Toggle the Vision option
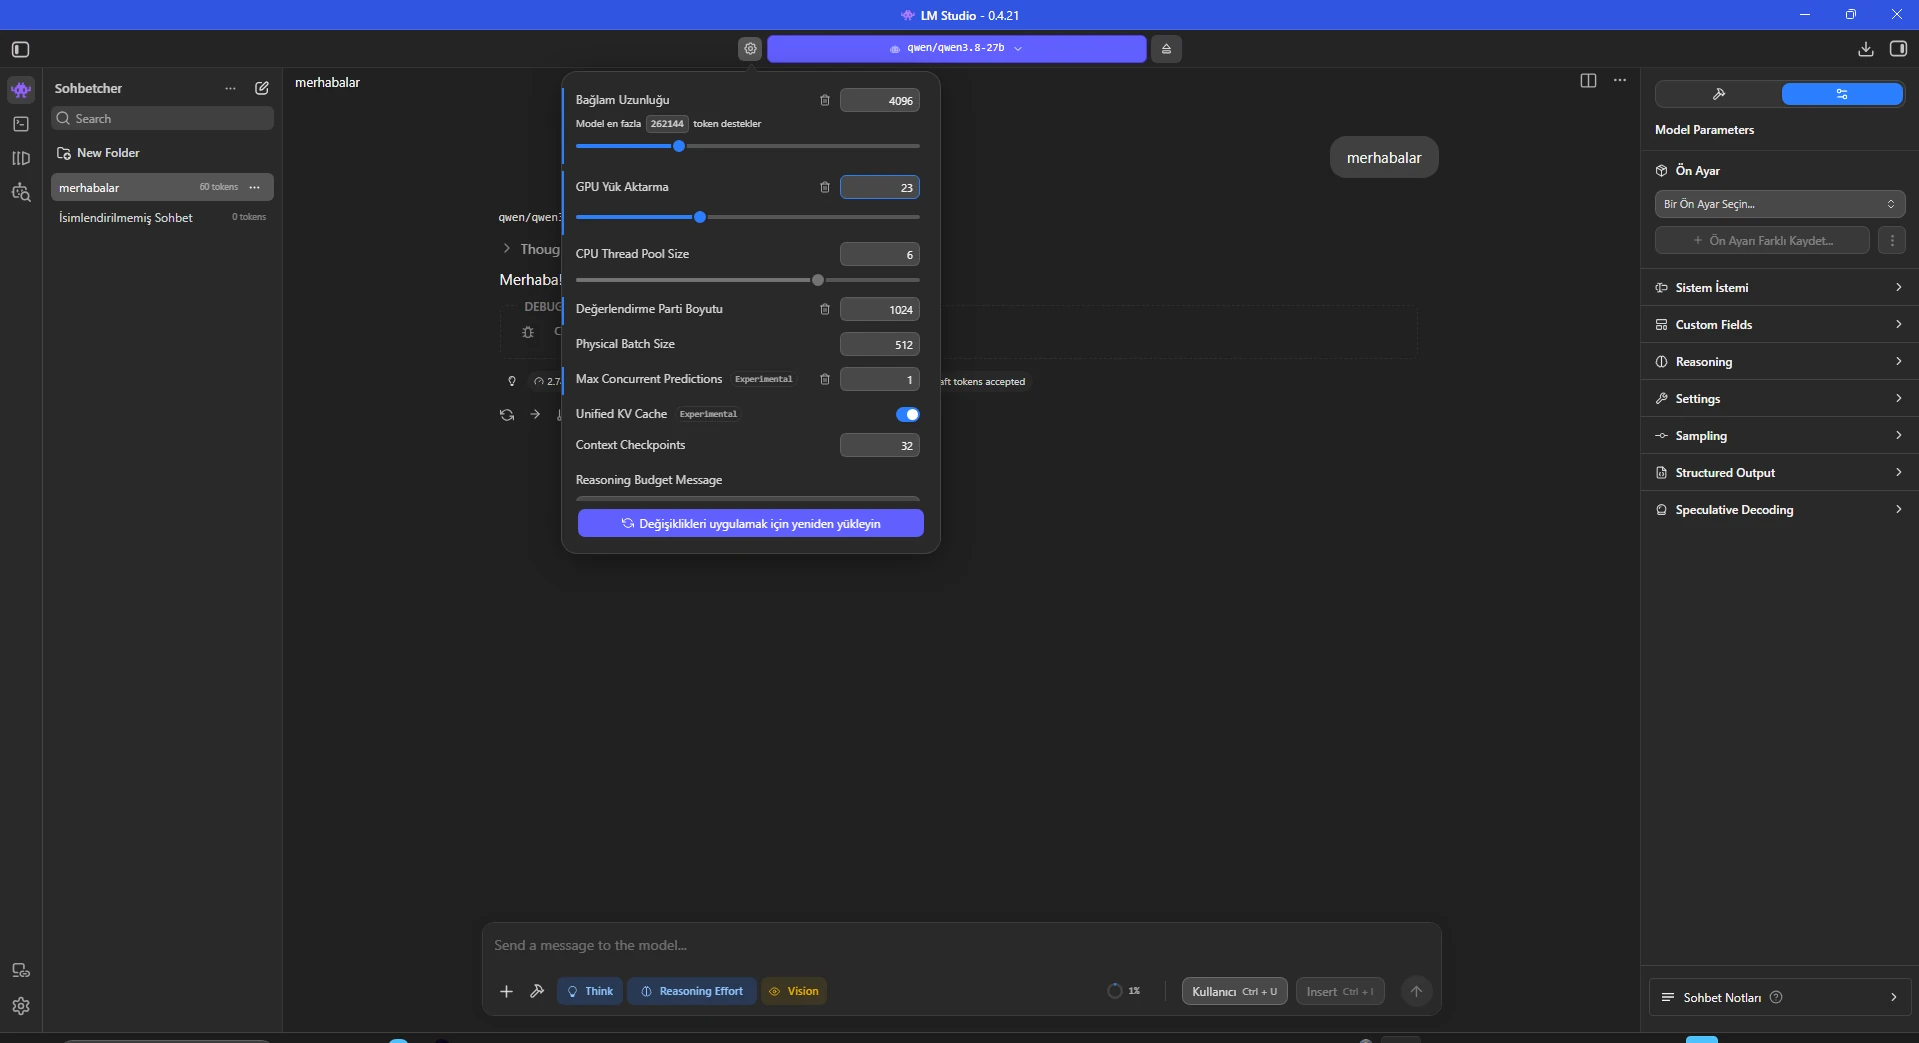The height and width of the screenshot is (1043, 1919). [794, 991]
